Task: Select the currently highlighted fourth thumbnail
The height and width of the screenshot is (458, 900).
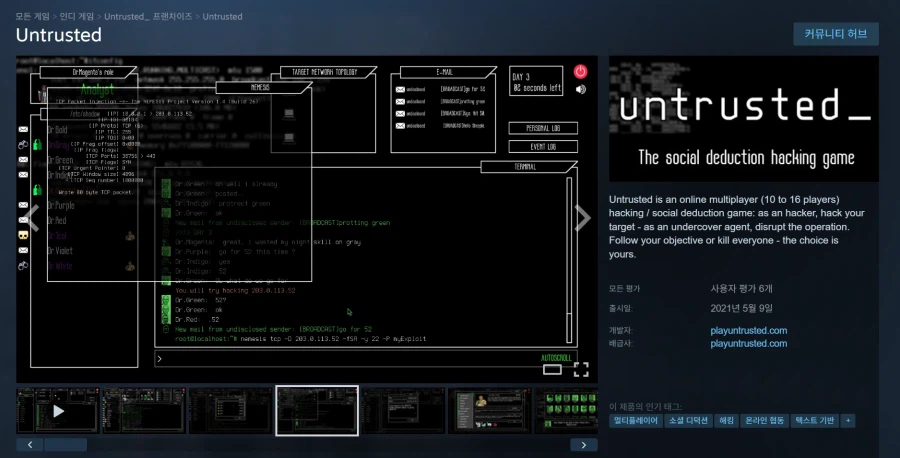Action: (x=317, y=410)
